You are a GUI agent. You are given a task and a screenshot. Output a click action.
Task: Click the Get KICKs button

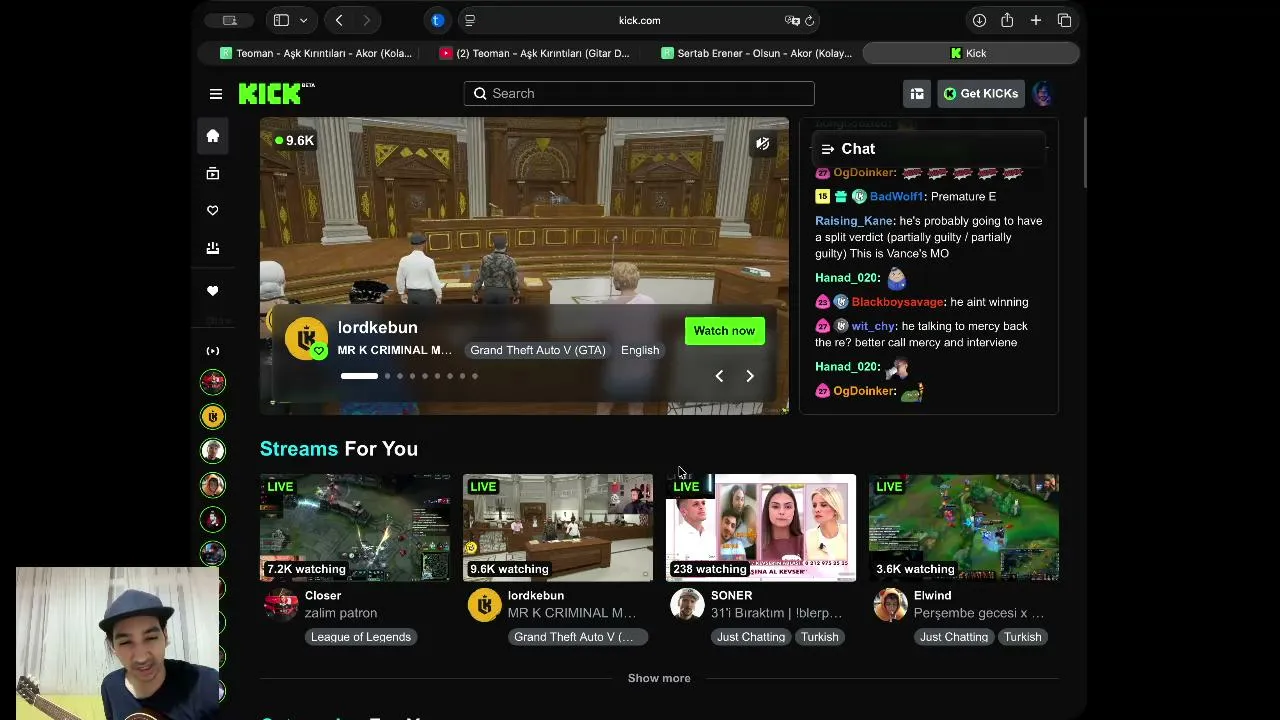click(x=980, y=94)
